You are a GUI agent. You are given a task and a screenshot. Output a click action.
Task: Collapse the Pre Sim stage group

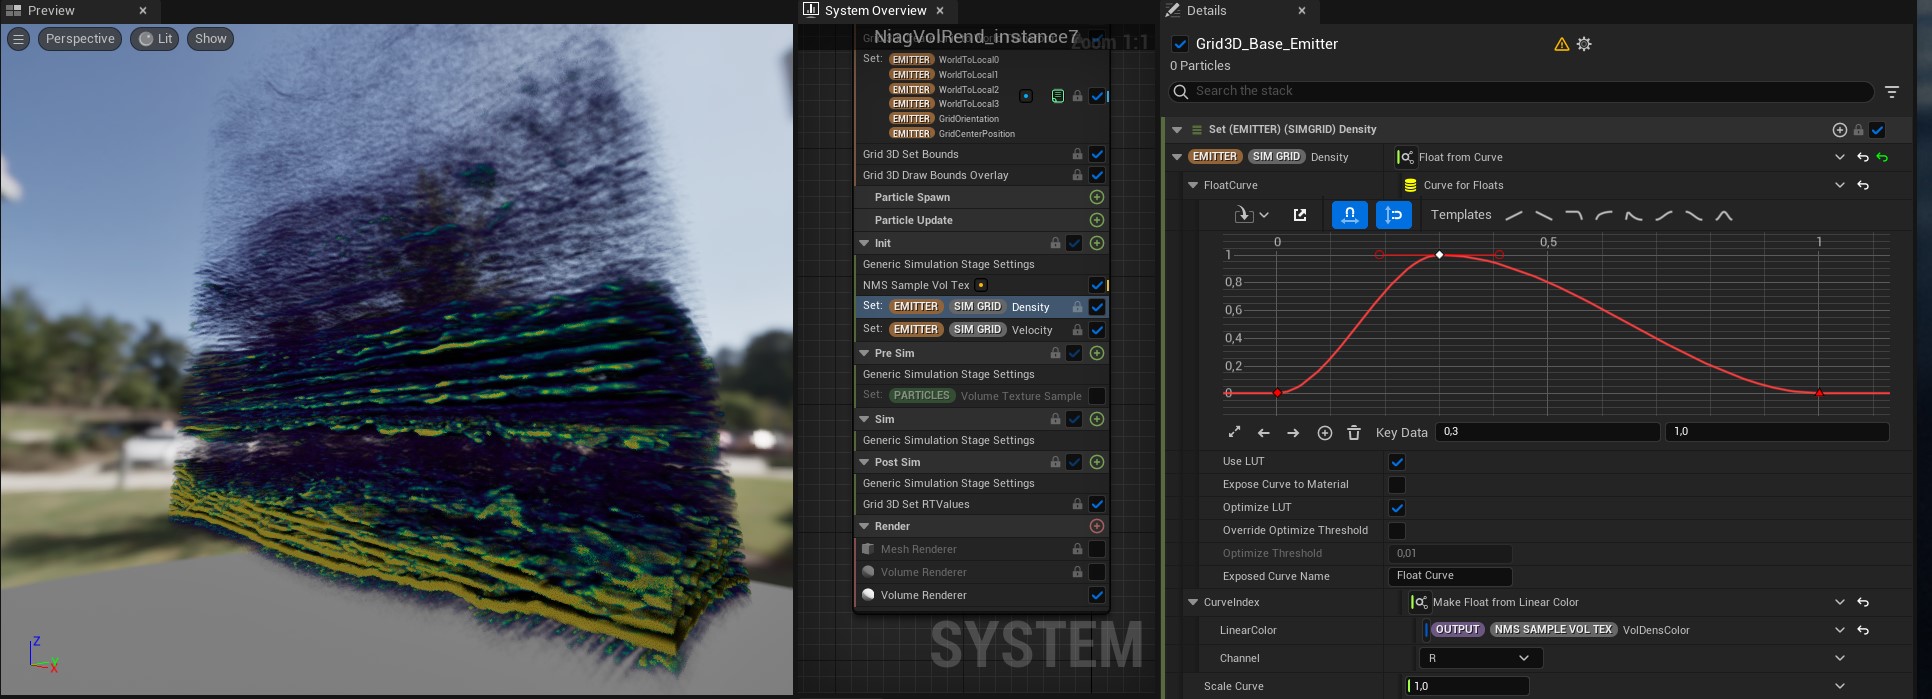[864, 353]
